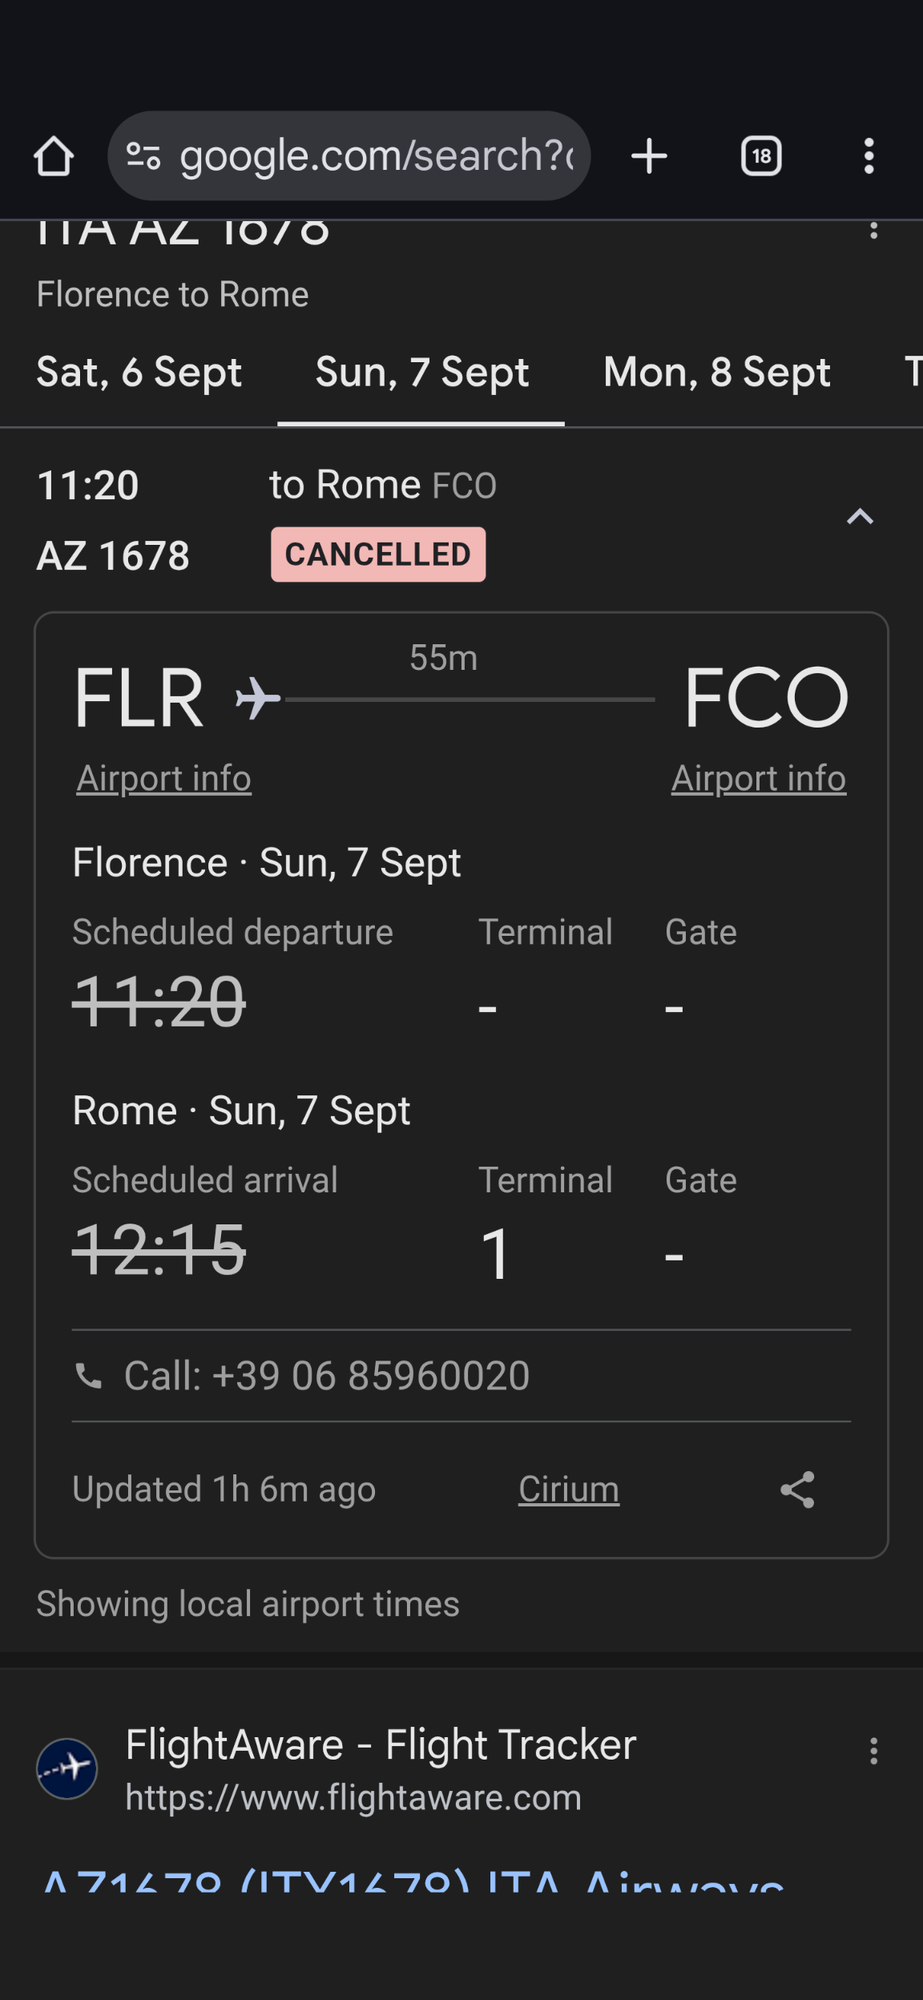Select the Sat, 6 Sept tab
The width and height of the screenshot is (923, 2000).
(x=139, y=372)
